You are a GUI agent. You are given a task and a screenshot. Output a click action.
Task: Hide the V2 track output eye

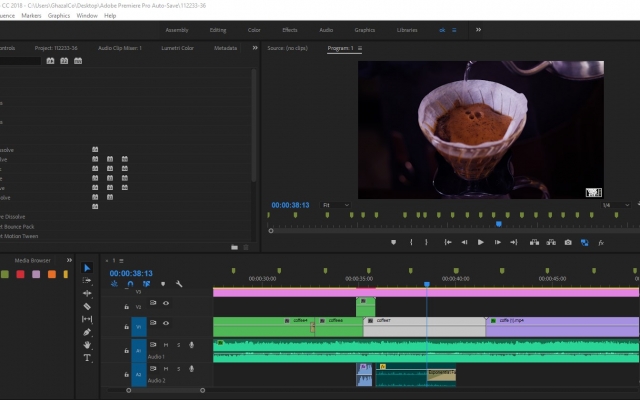(166, 303)
